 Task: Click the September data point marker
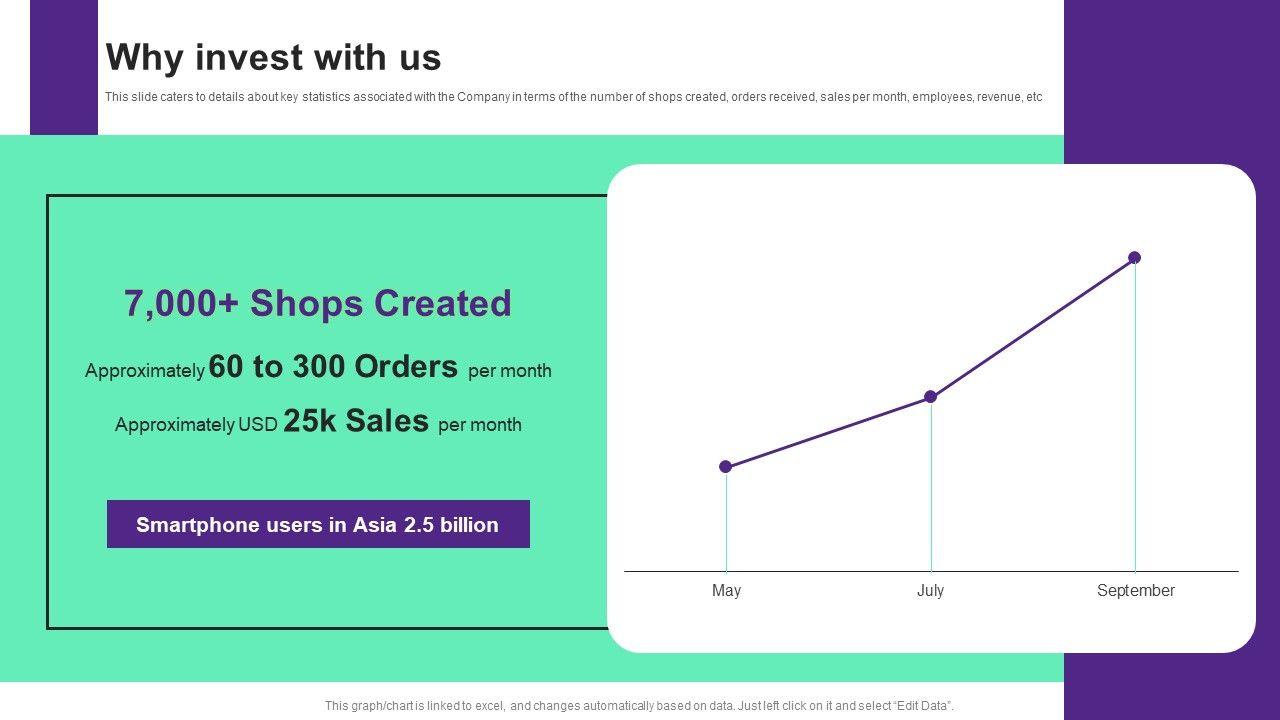pos(1134,258)
